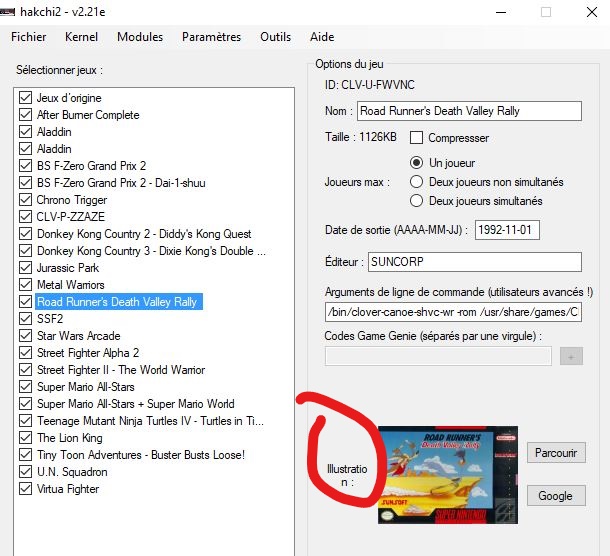This screenshot has height=556, width=610.
Task: Toggle the Metal Warriors checkbox
Action: click(25, 284)
